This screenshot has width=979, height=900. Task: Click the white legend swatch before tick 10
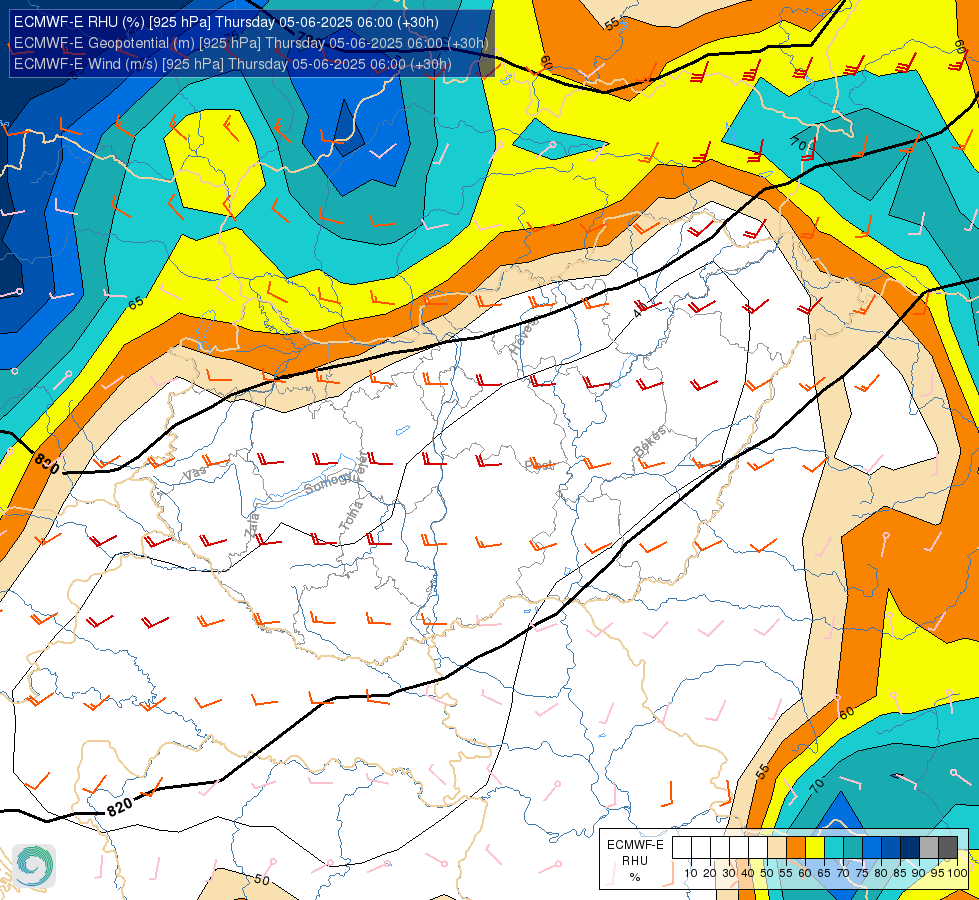(682, 847)
